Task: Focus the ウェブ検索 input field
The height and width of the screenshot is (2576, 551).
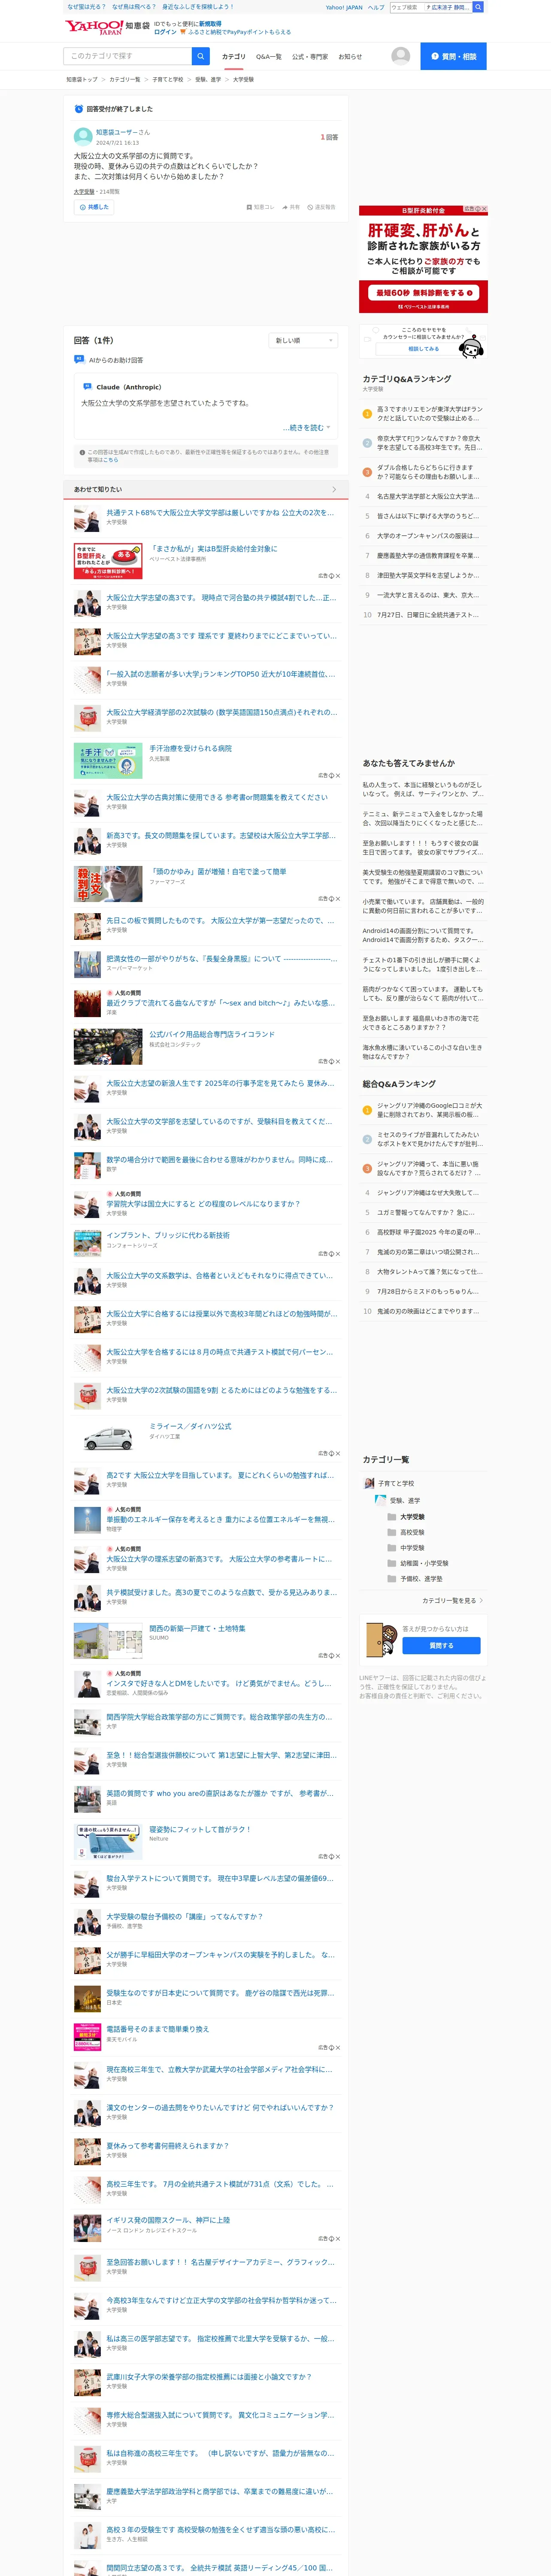Action: click(x=406, y=7)
